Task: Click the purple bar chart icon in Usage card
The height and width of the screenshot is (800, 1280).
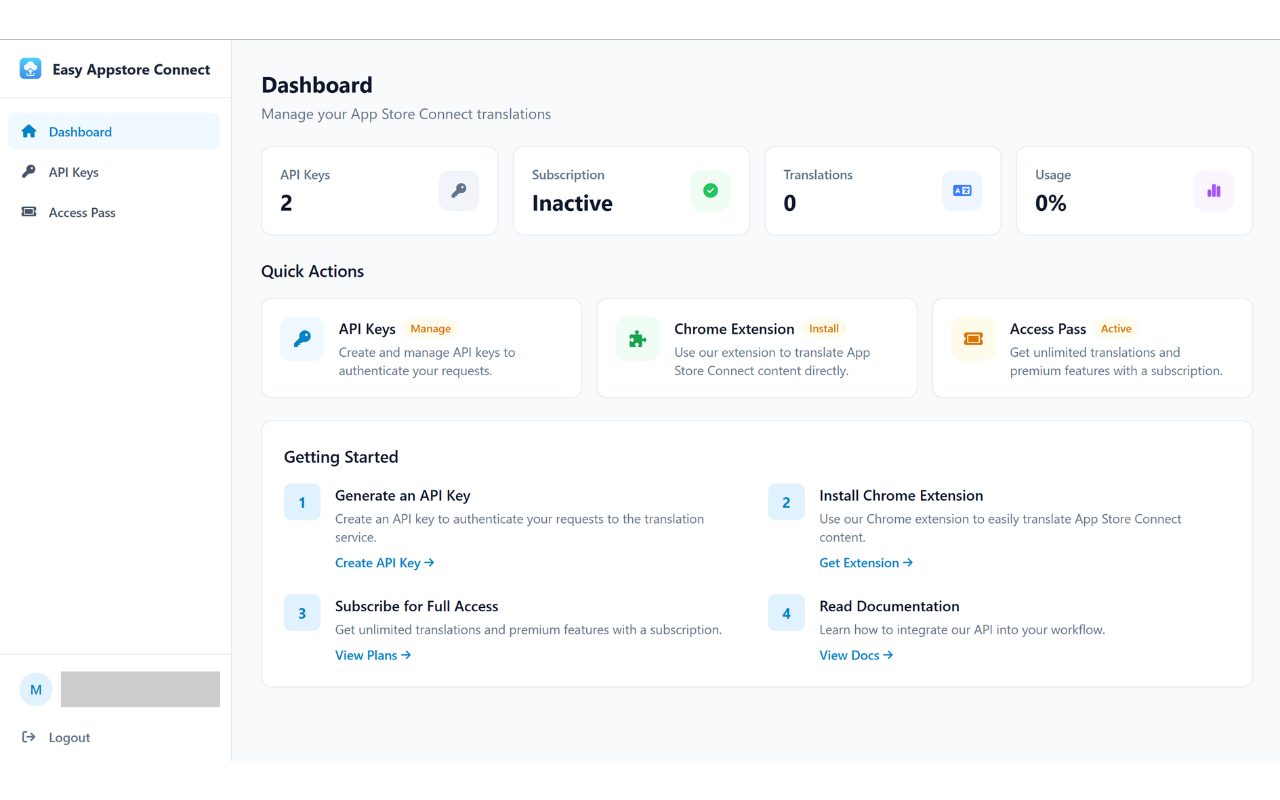Action: tap(1214, 191)
